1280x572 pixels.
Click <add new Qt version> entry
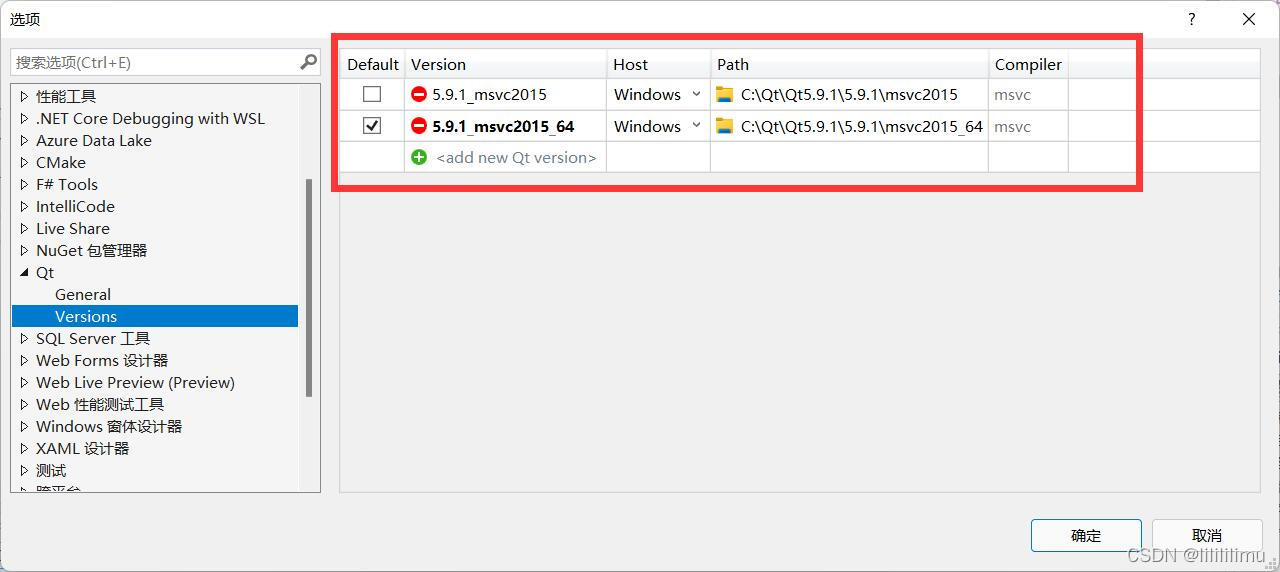tap(516, 157)
